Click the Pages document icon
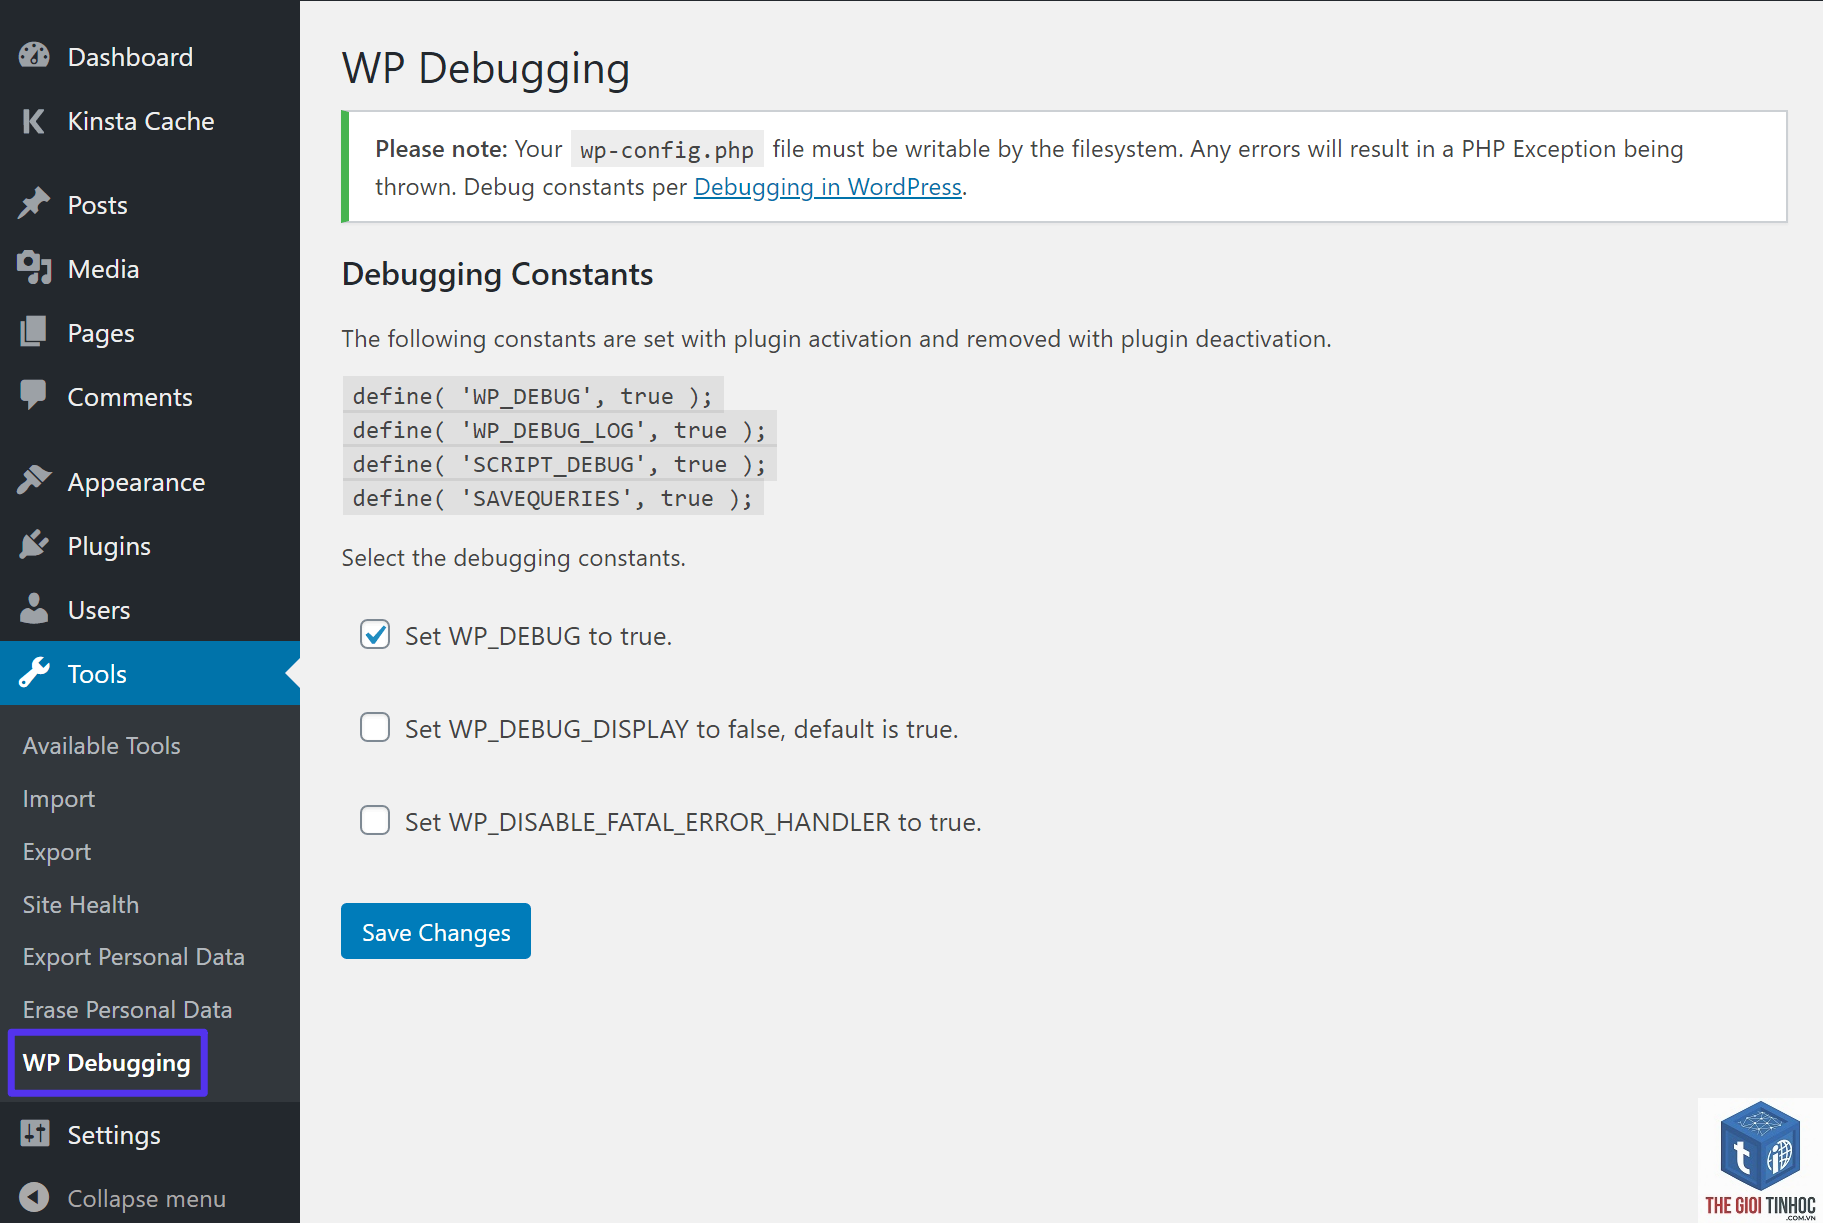1823x1223 pixels. tap(34, 332)
